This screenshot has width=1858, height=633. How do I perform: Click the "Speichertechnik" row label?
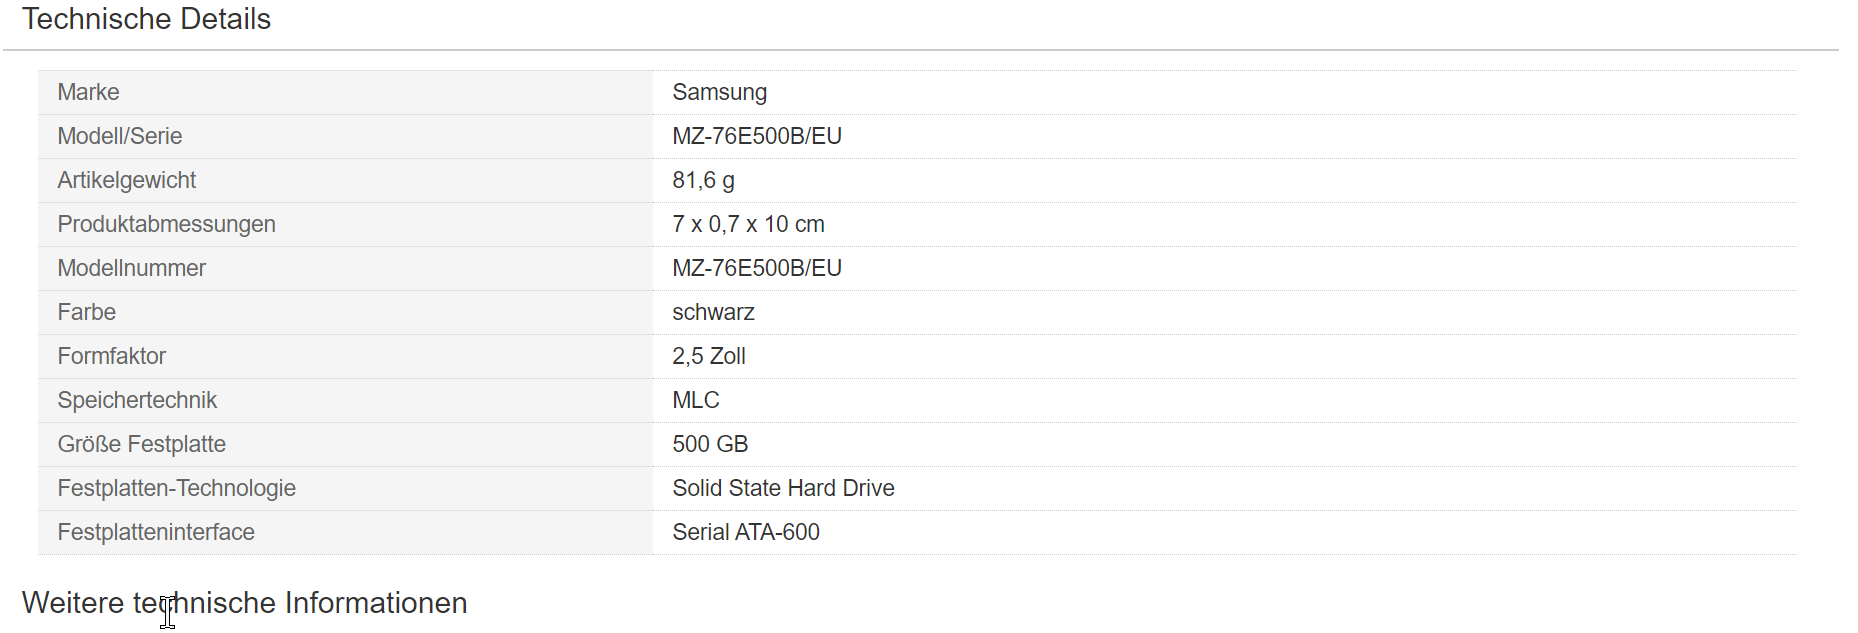[x=137, y=400]
